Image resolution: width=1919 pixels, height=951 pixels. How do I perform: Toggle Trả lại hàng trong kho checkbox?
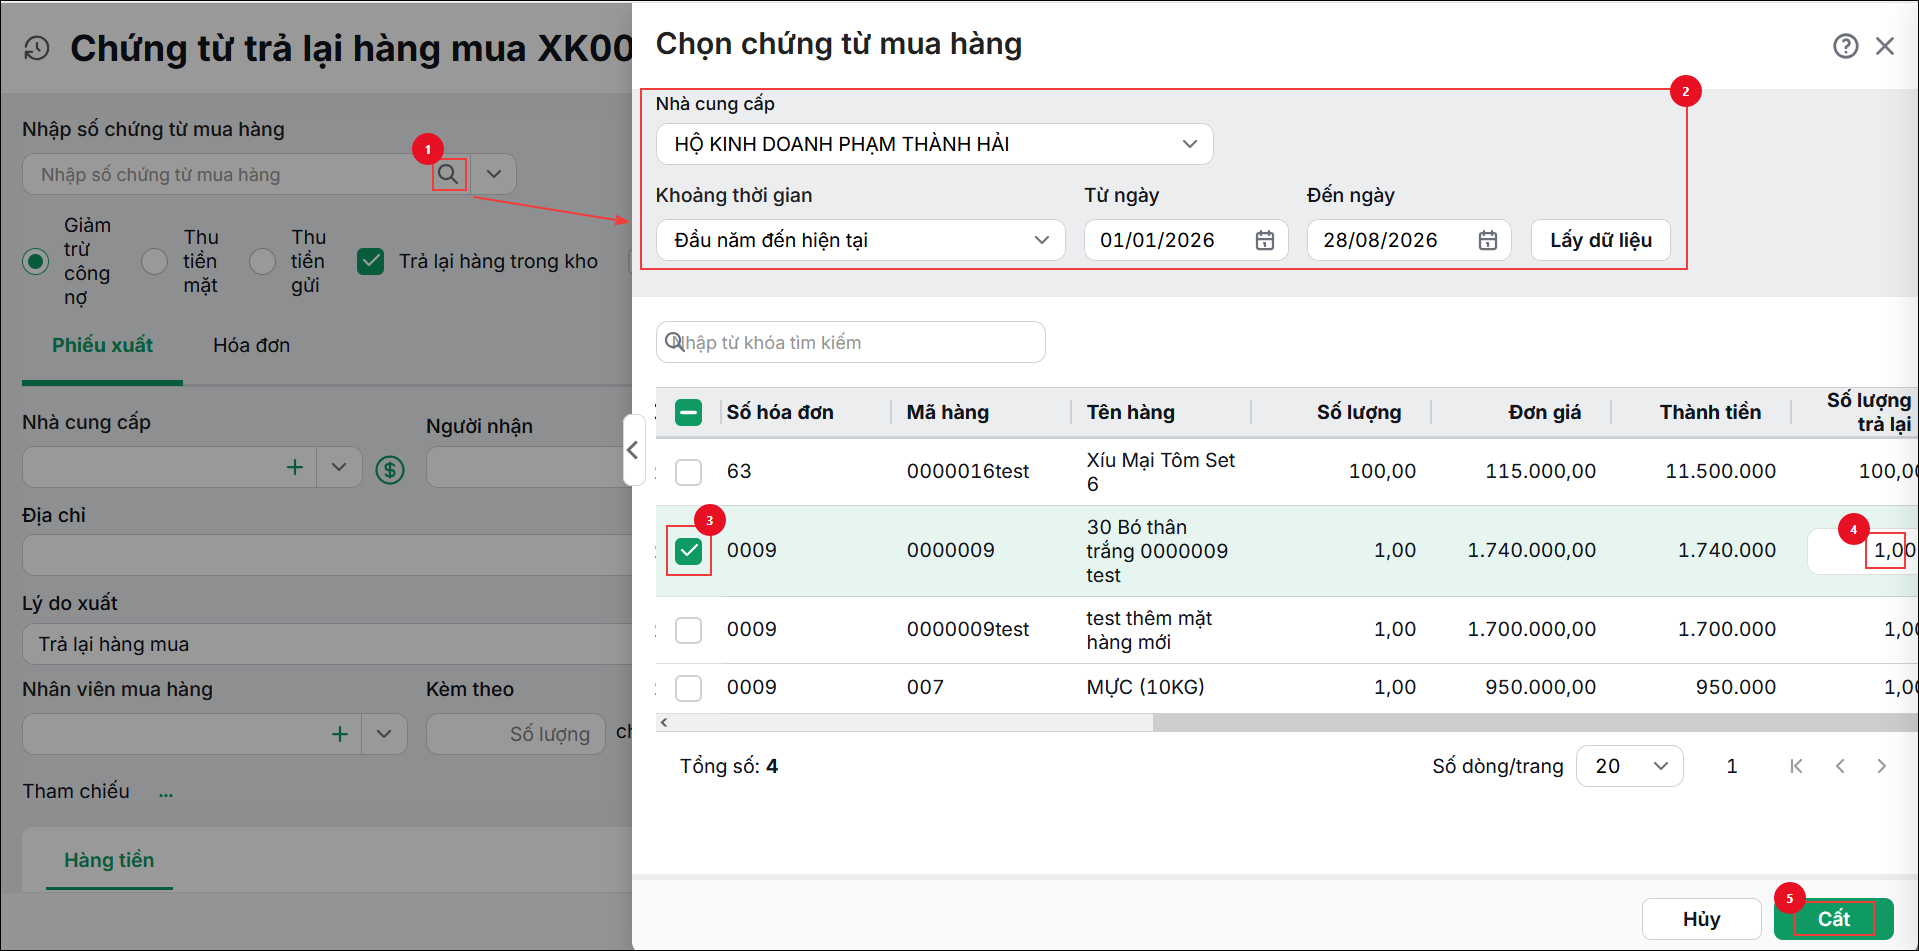(371, 261)
